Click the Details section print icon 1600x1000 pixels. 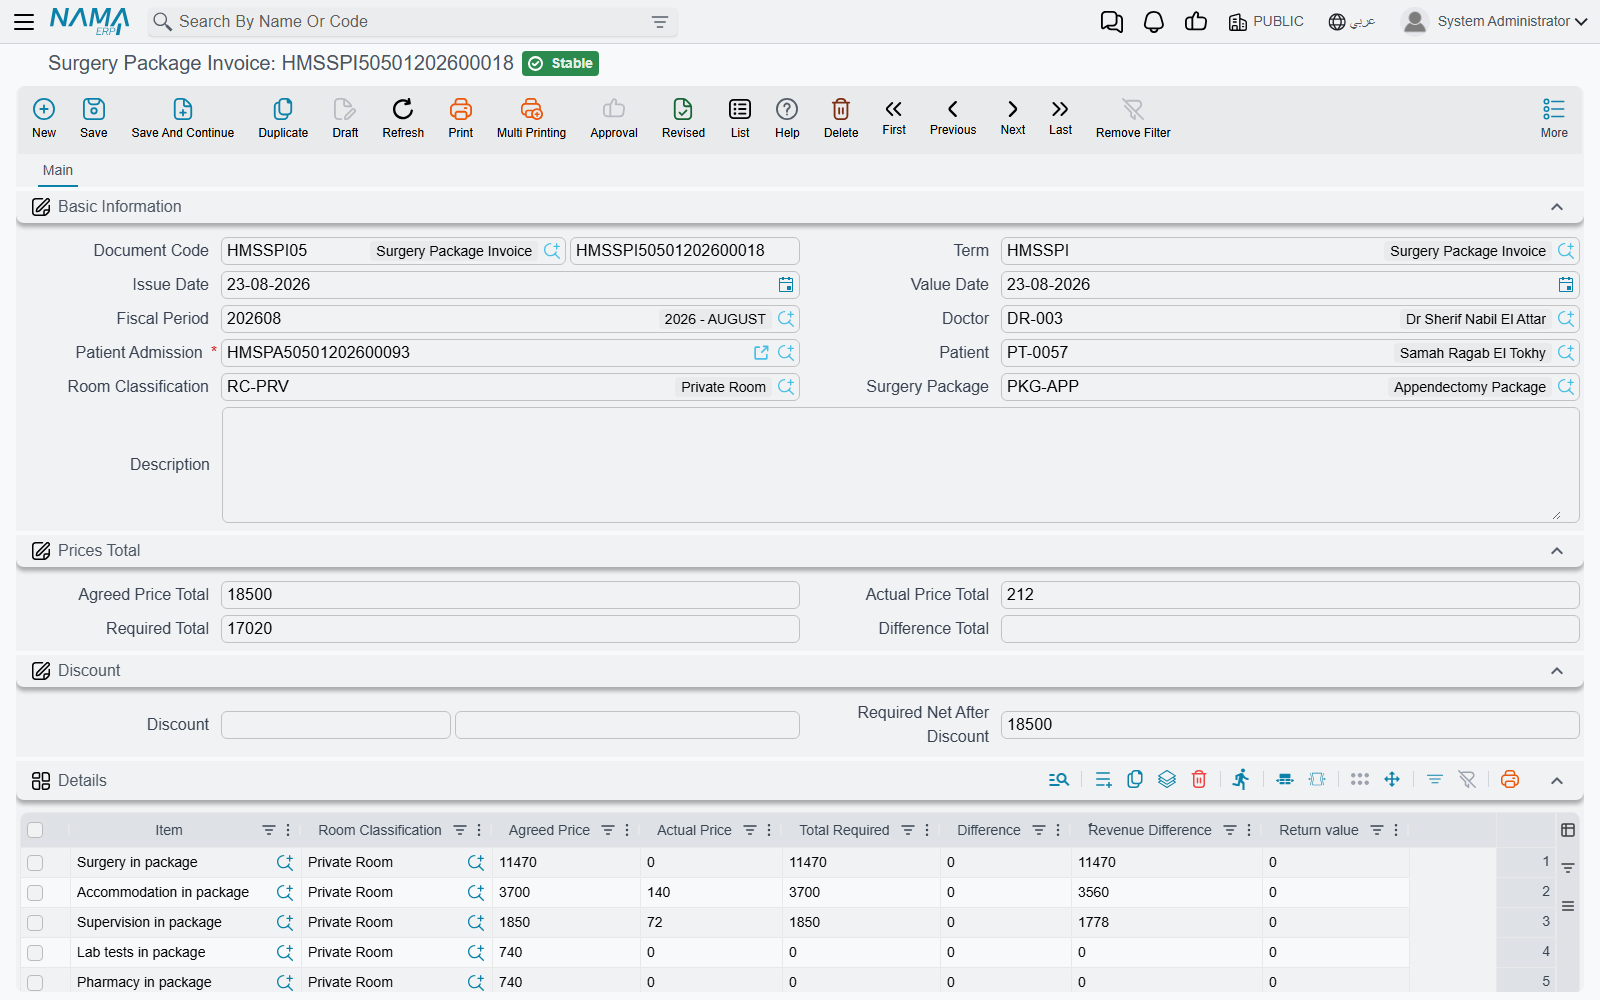pyautogui.click(x=1510, y=780)
